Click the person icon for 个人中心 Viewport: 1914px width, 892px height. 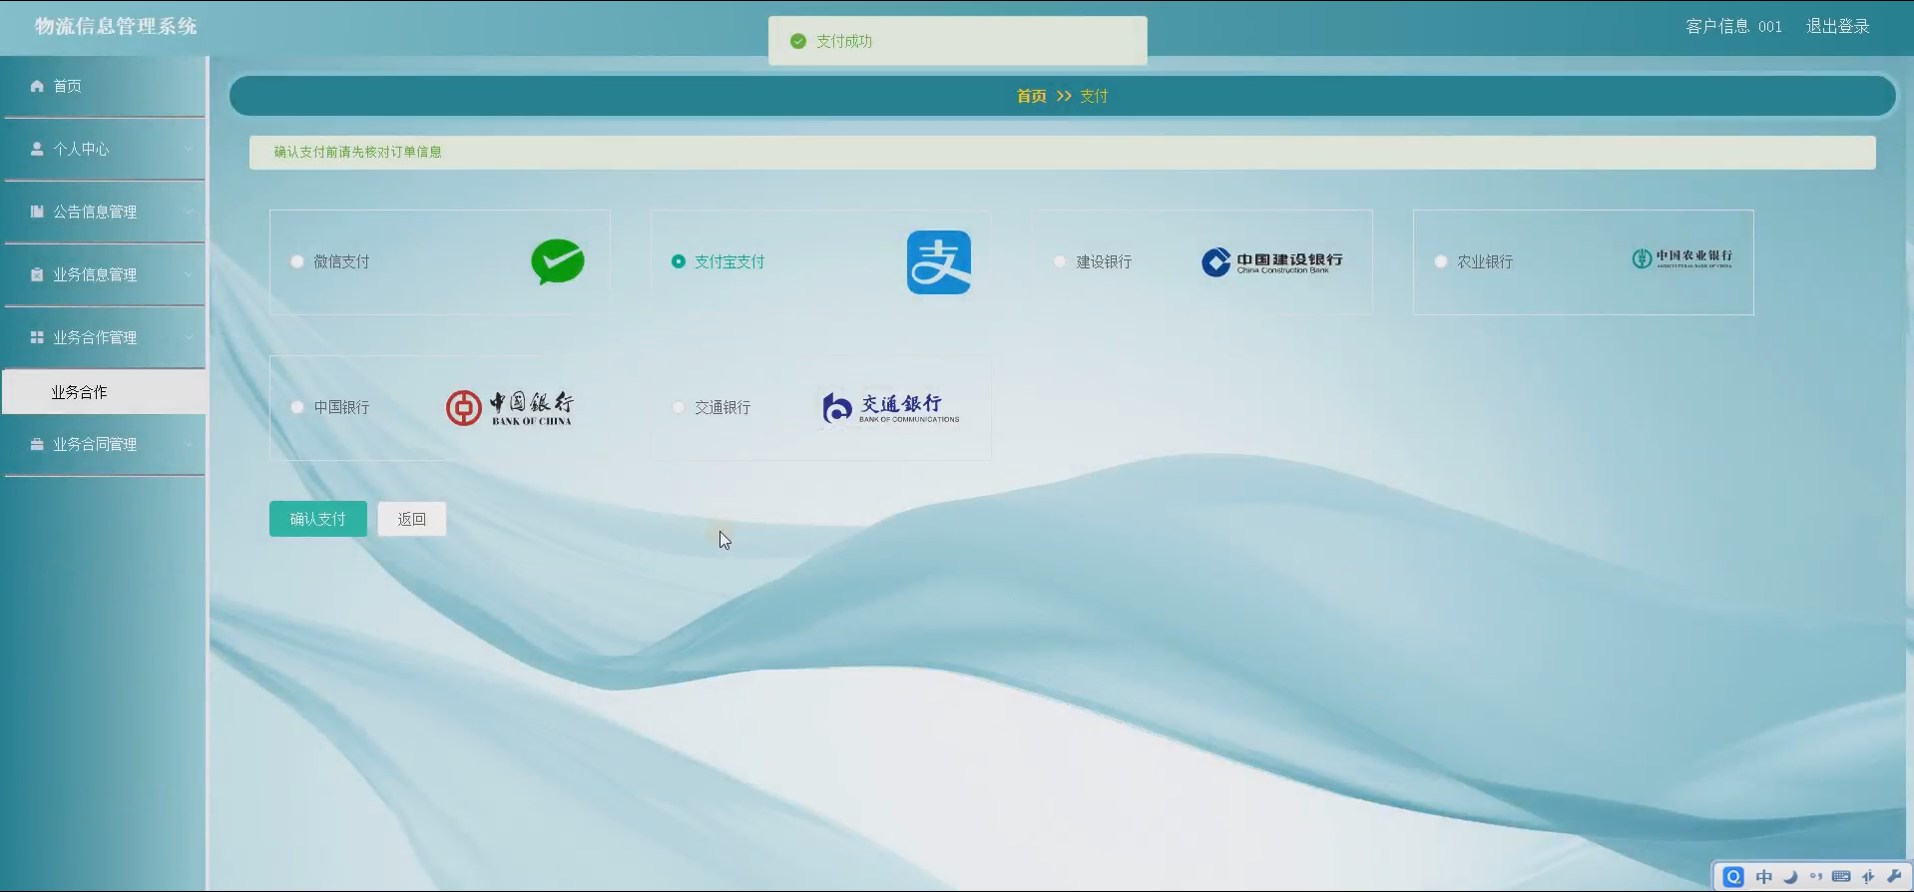click(x=37, y=149)
